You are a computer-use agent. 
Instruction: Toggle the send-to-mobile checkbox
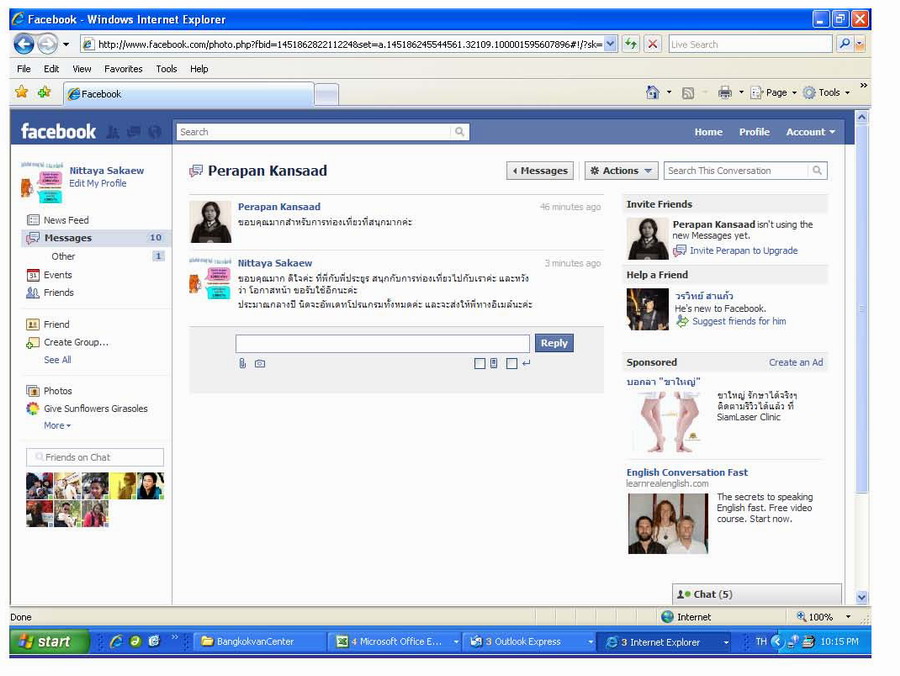480,363
